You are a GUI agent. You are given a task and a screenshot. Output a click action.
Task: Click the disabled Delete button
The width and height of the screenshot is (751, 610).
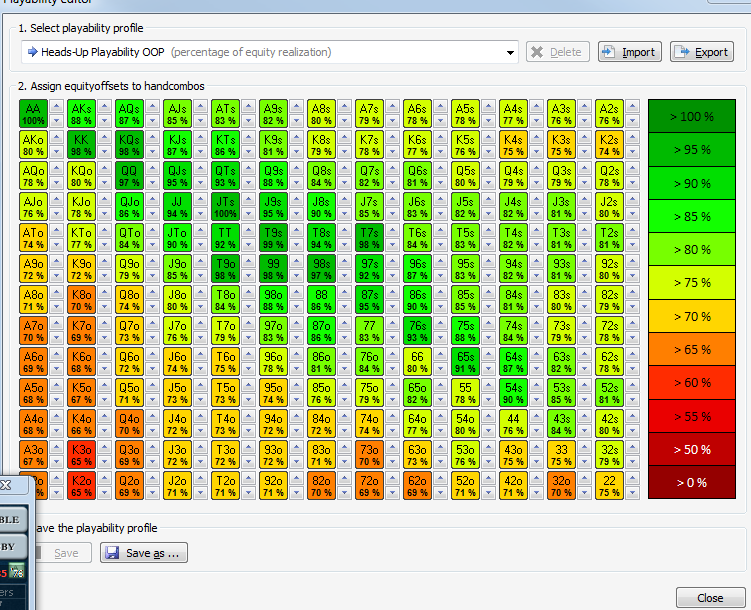(x=558, y=52)
